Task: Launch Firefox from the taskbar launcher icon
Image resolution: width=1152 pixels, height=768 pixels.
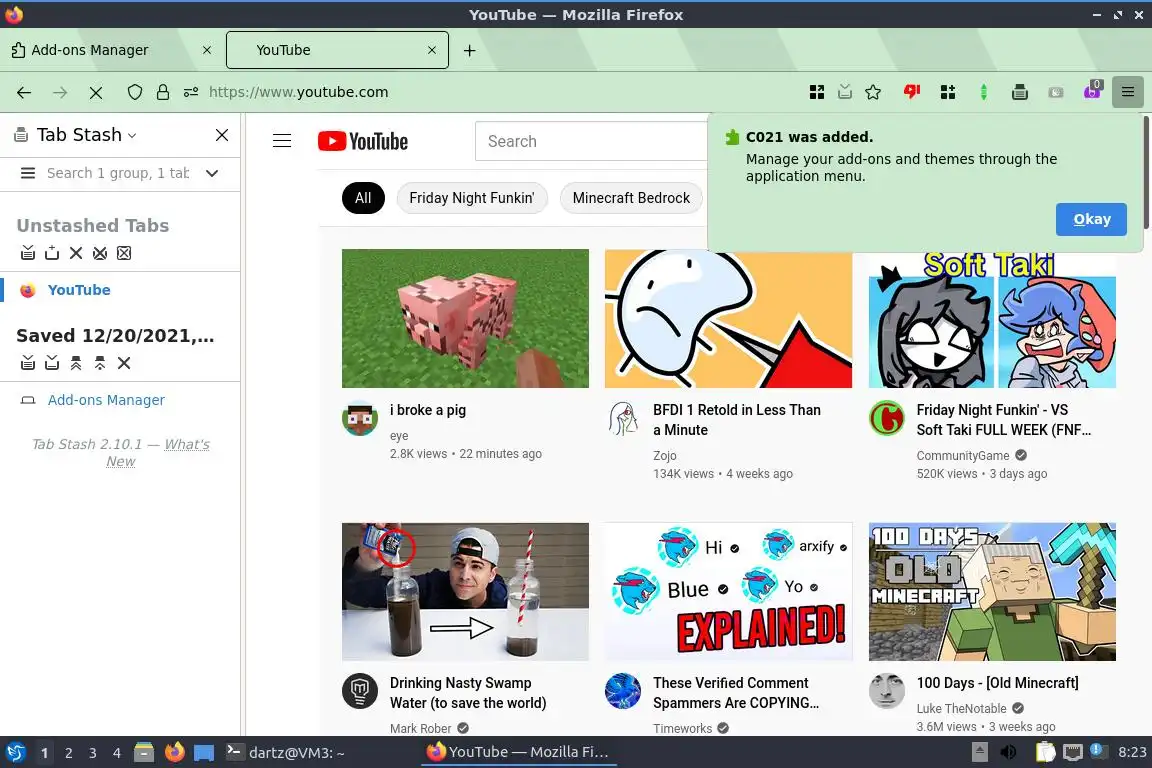Action: [174, 752]
